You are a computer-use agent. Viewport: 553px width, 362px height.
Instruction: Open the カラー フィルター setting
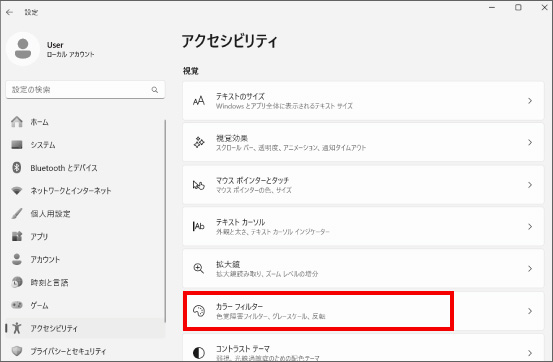pos(363,311)
